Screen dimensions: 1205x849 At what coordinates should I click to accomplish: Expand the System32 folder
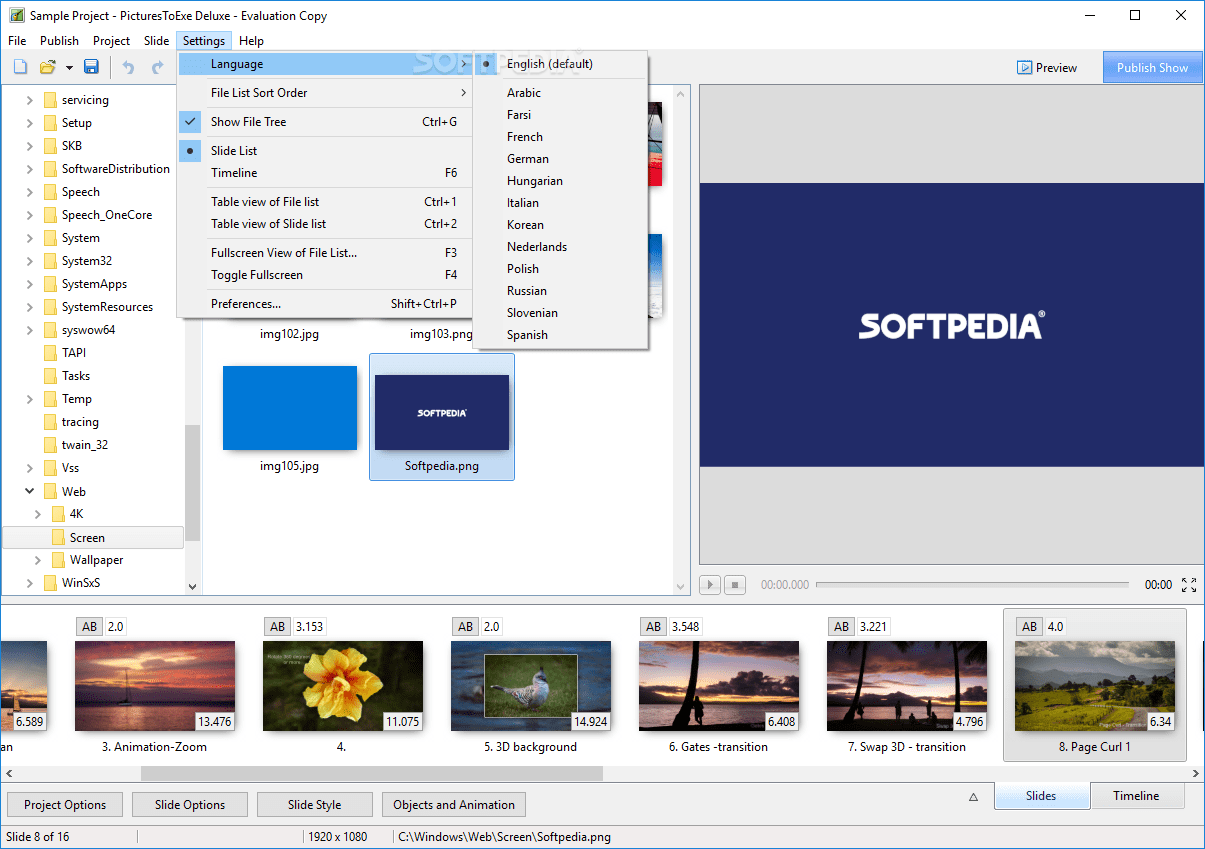(x=29, y=261)
